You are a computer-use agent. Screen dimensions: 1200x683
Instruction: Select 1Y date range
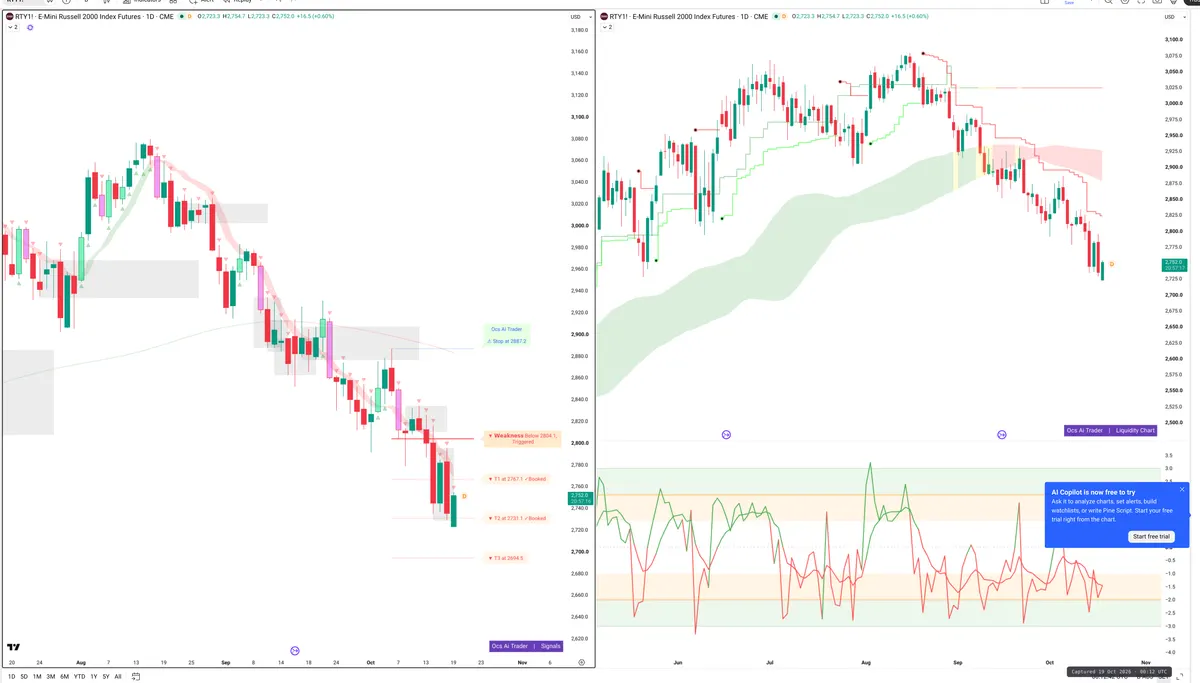click(94, 677)
